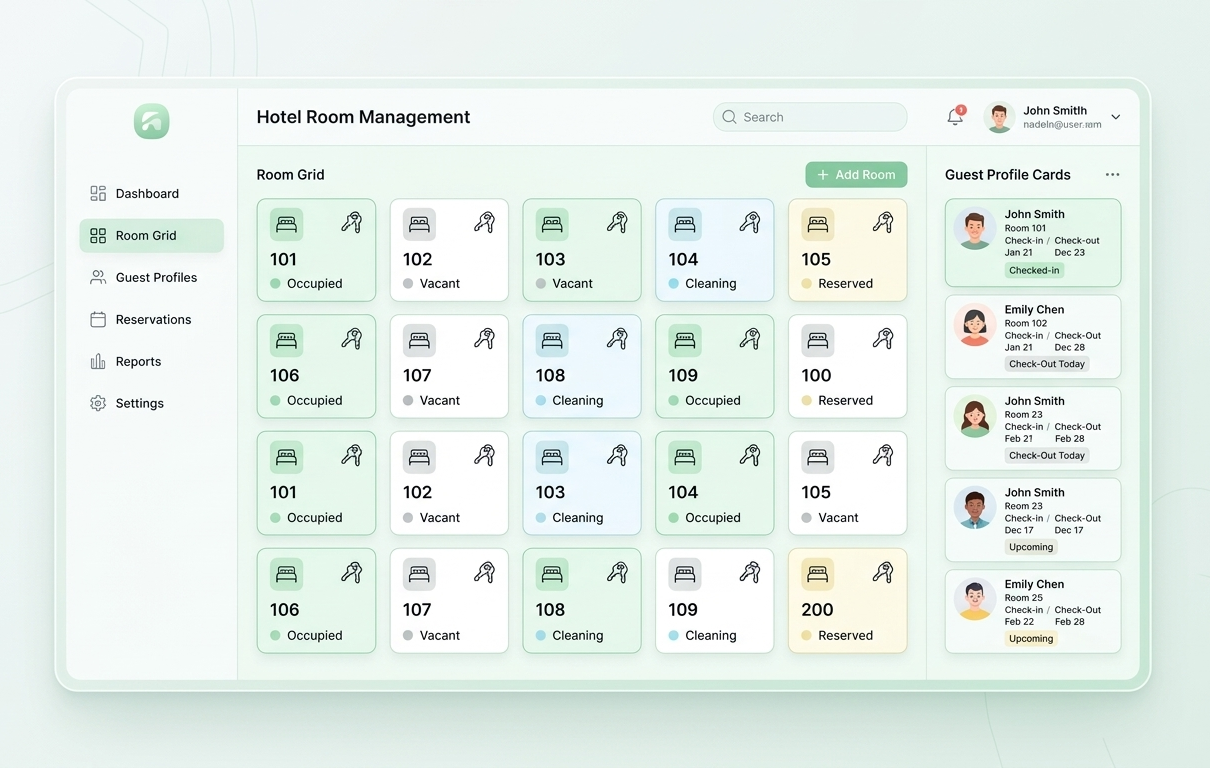1210x768 pixels.
Task: Click the bed icon on room 200
Action: click(817, 574)
